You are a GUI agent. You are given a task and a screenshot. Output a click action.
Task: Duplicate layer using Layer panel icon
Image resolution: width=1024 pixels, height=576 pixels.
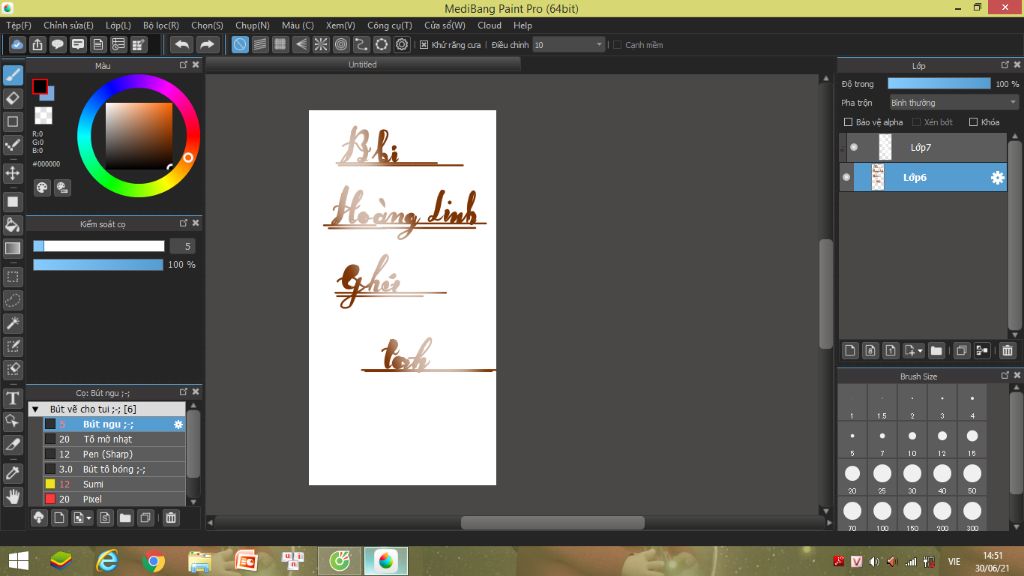pos(961,351)
